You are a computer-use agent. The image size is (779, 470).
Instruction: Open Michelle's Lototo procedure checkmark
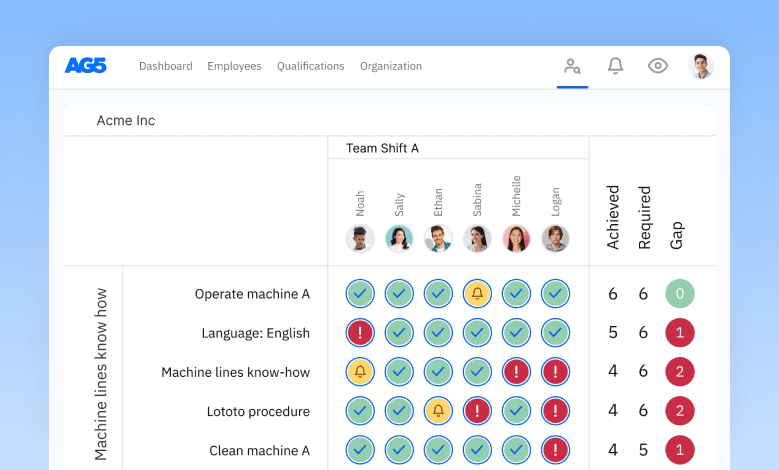[x=516, y=411]
